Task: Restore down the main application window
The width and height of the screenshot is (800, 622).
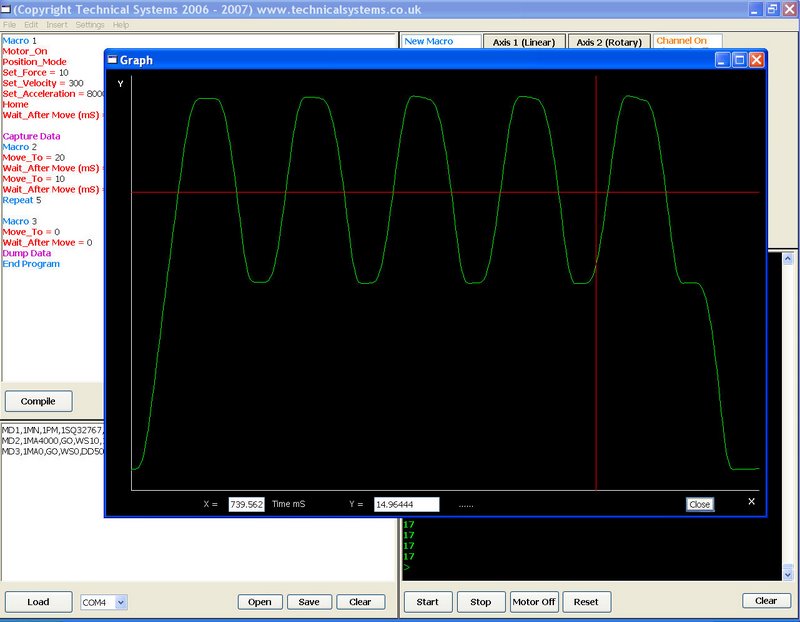Action: [772, 9]
